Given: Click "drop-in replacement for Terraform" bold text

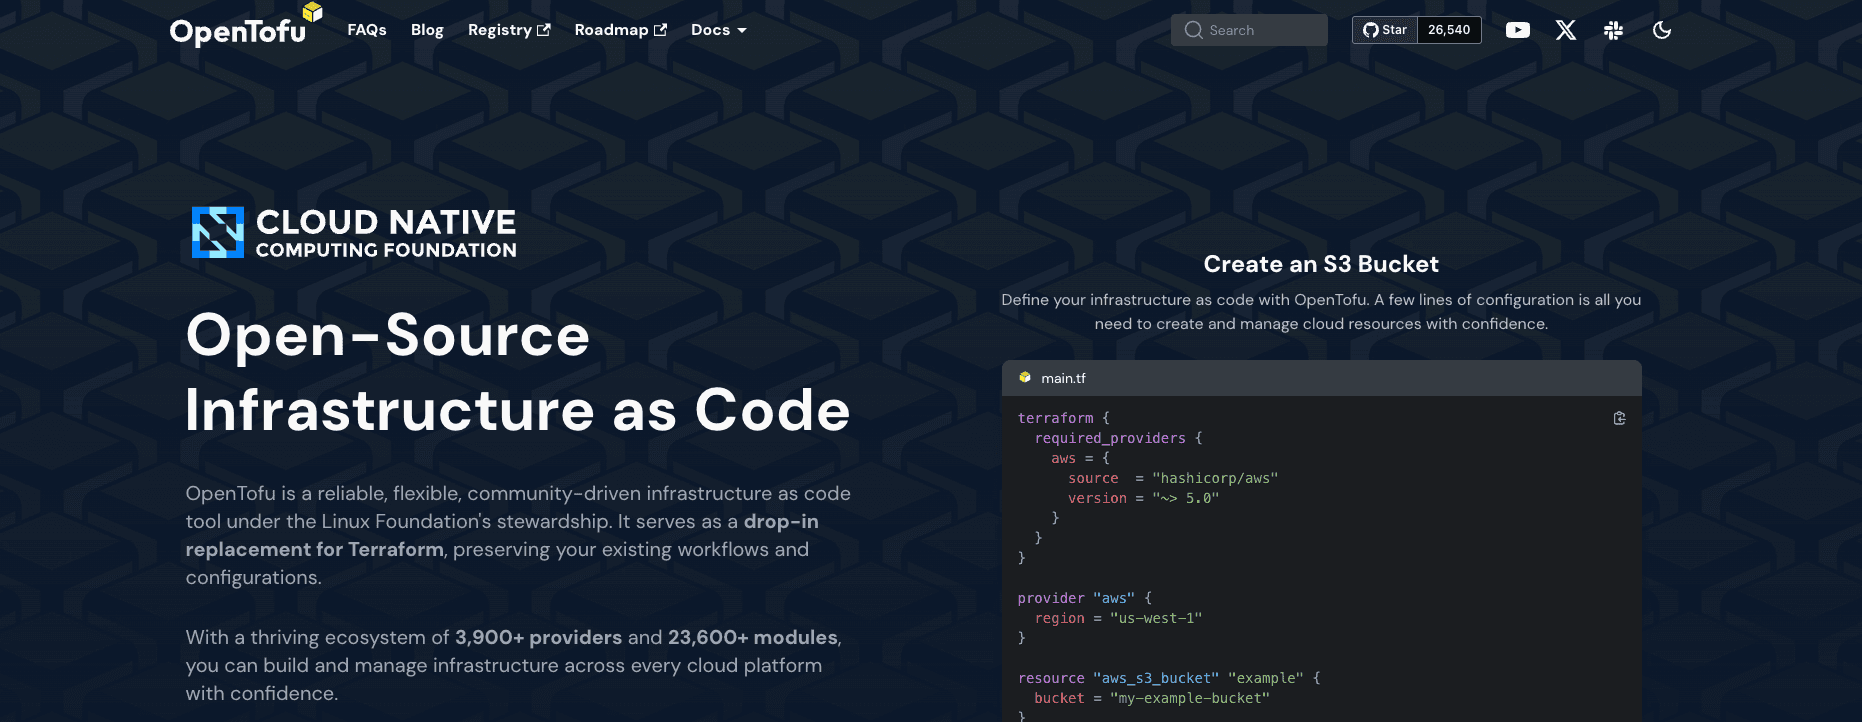Looking at the screenshot, I should [x=502, y=535].
